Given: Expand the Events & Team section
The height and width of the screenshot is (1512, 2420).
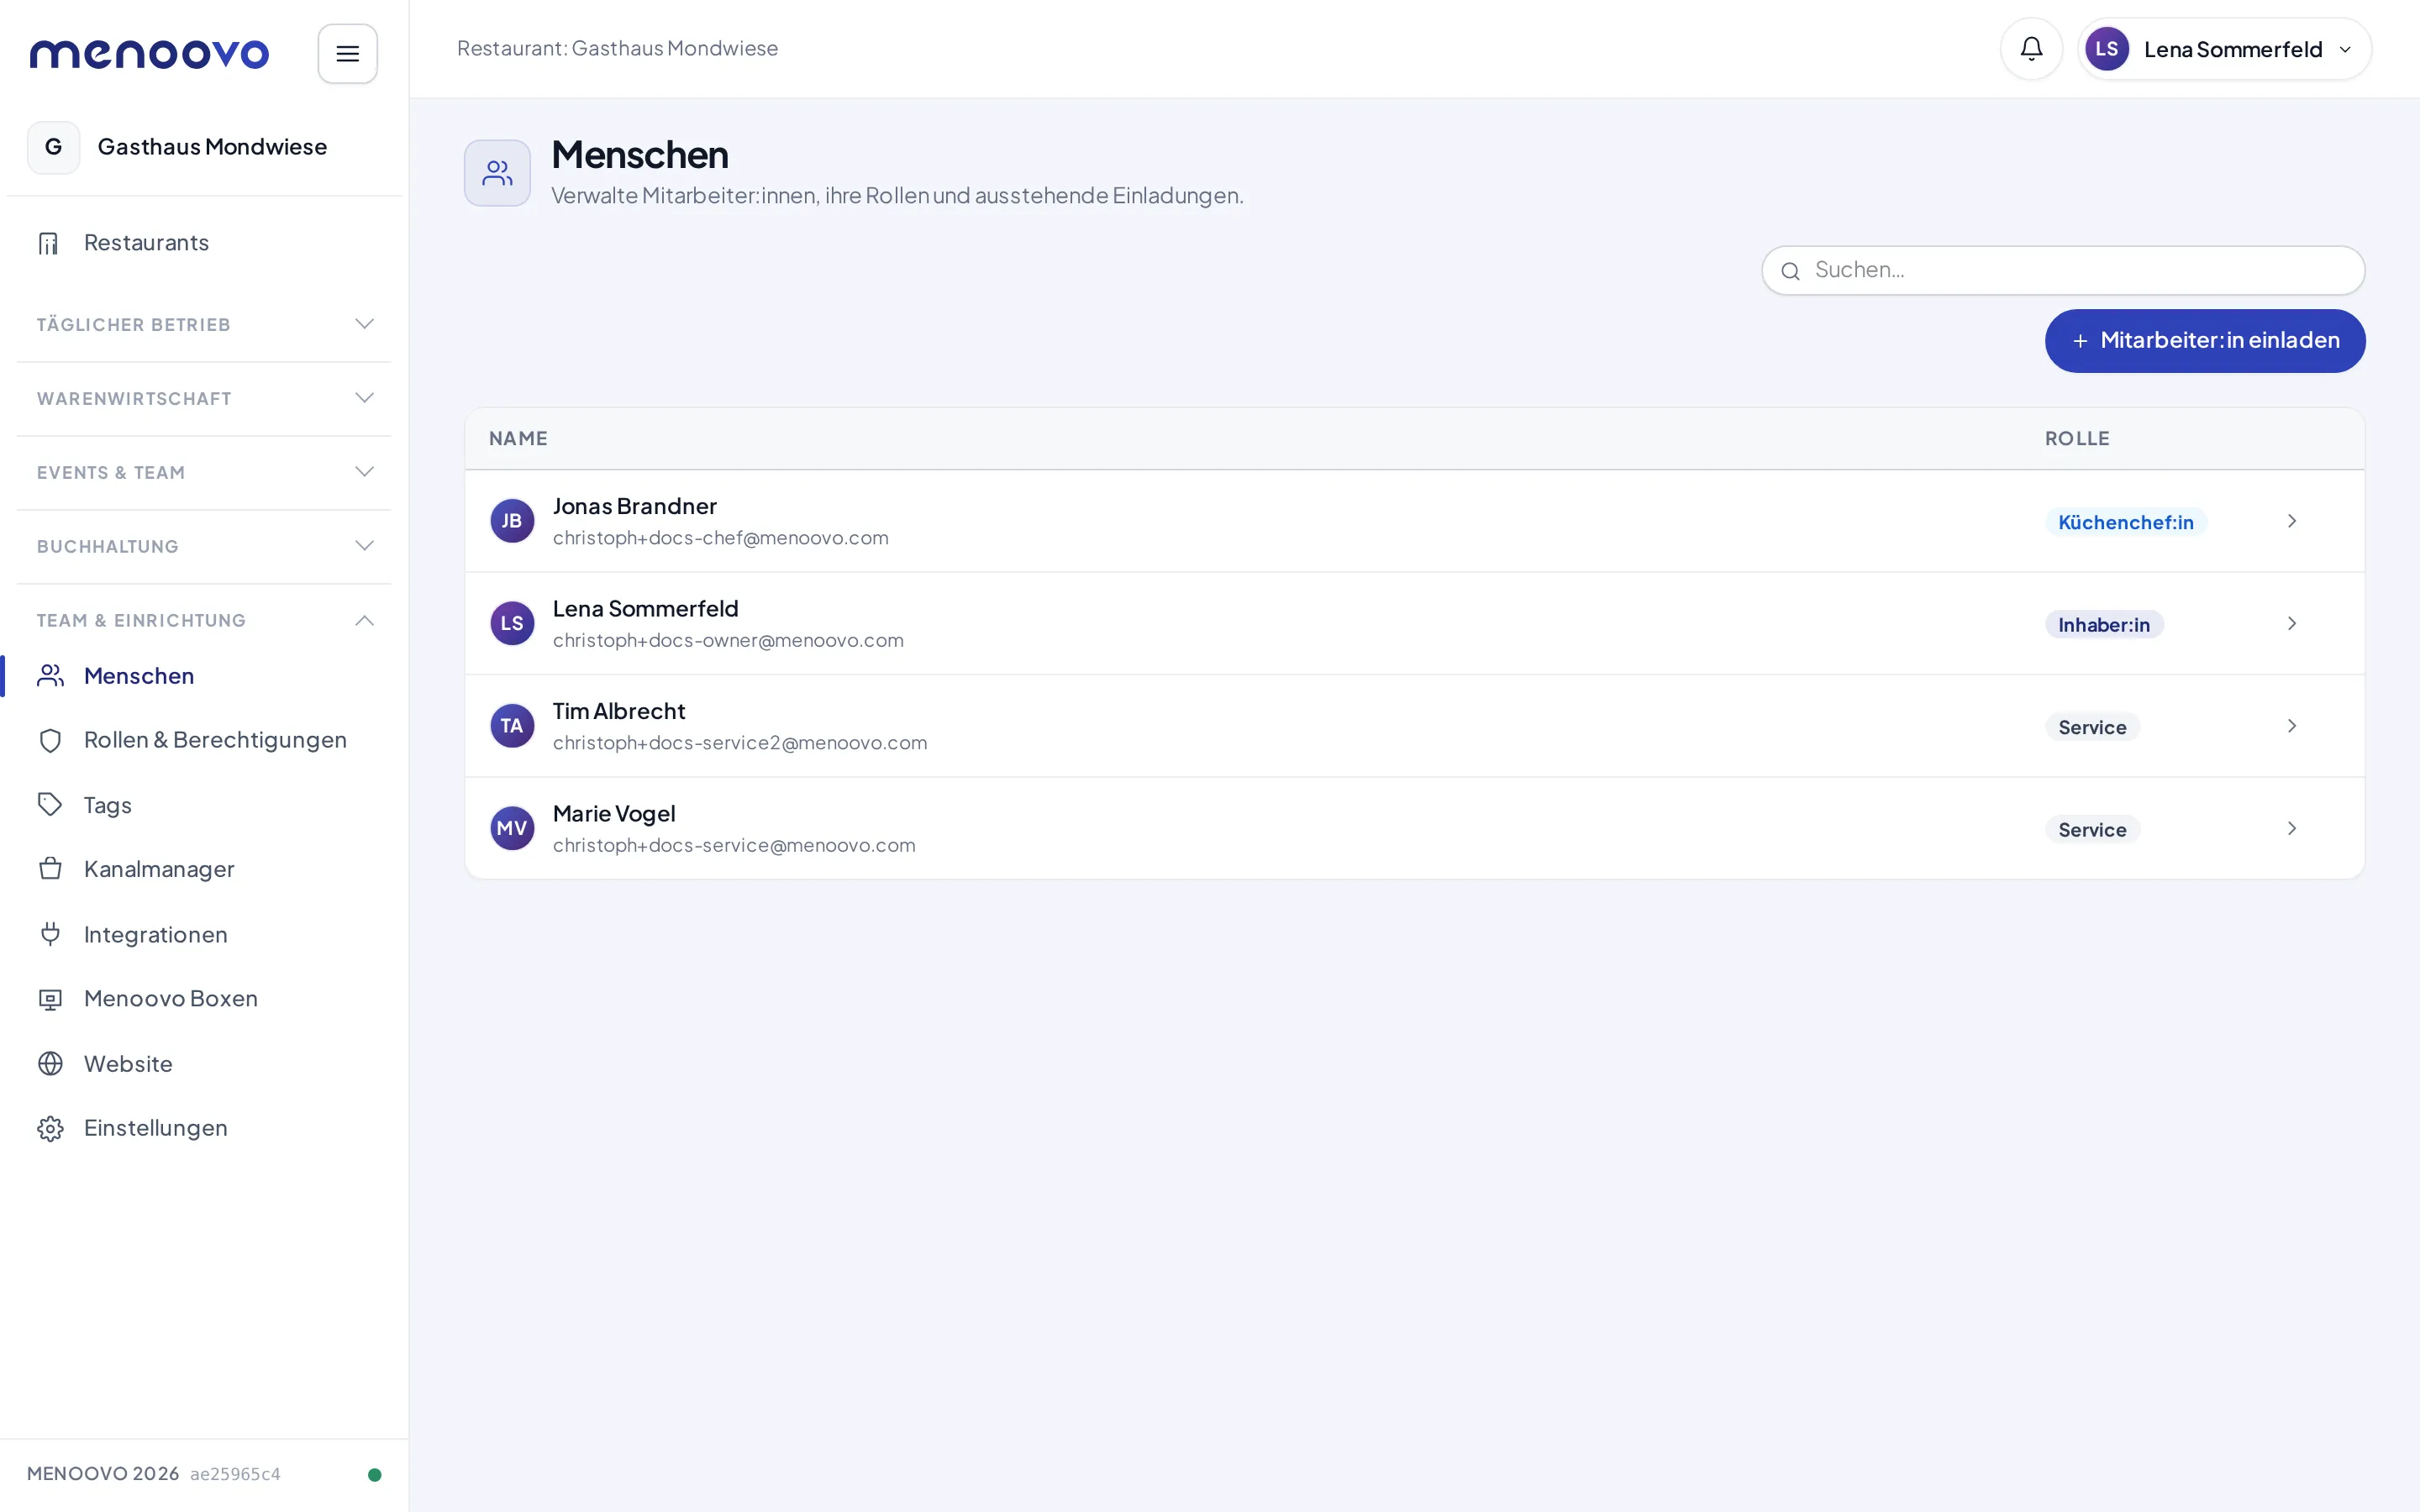Looking at the screenshot, I should pyautogui.click(x=204, y=473).
